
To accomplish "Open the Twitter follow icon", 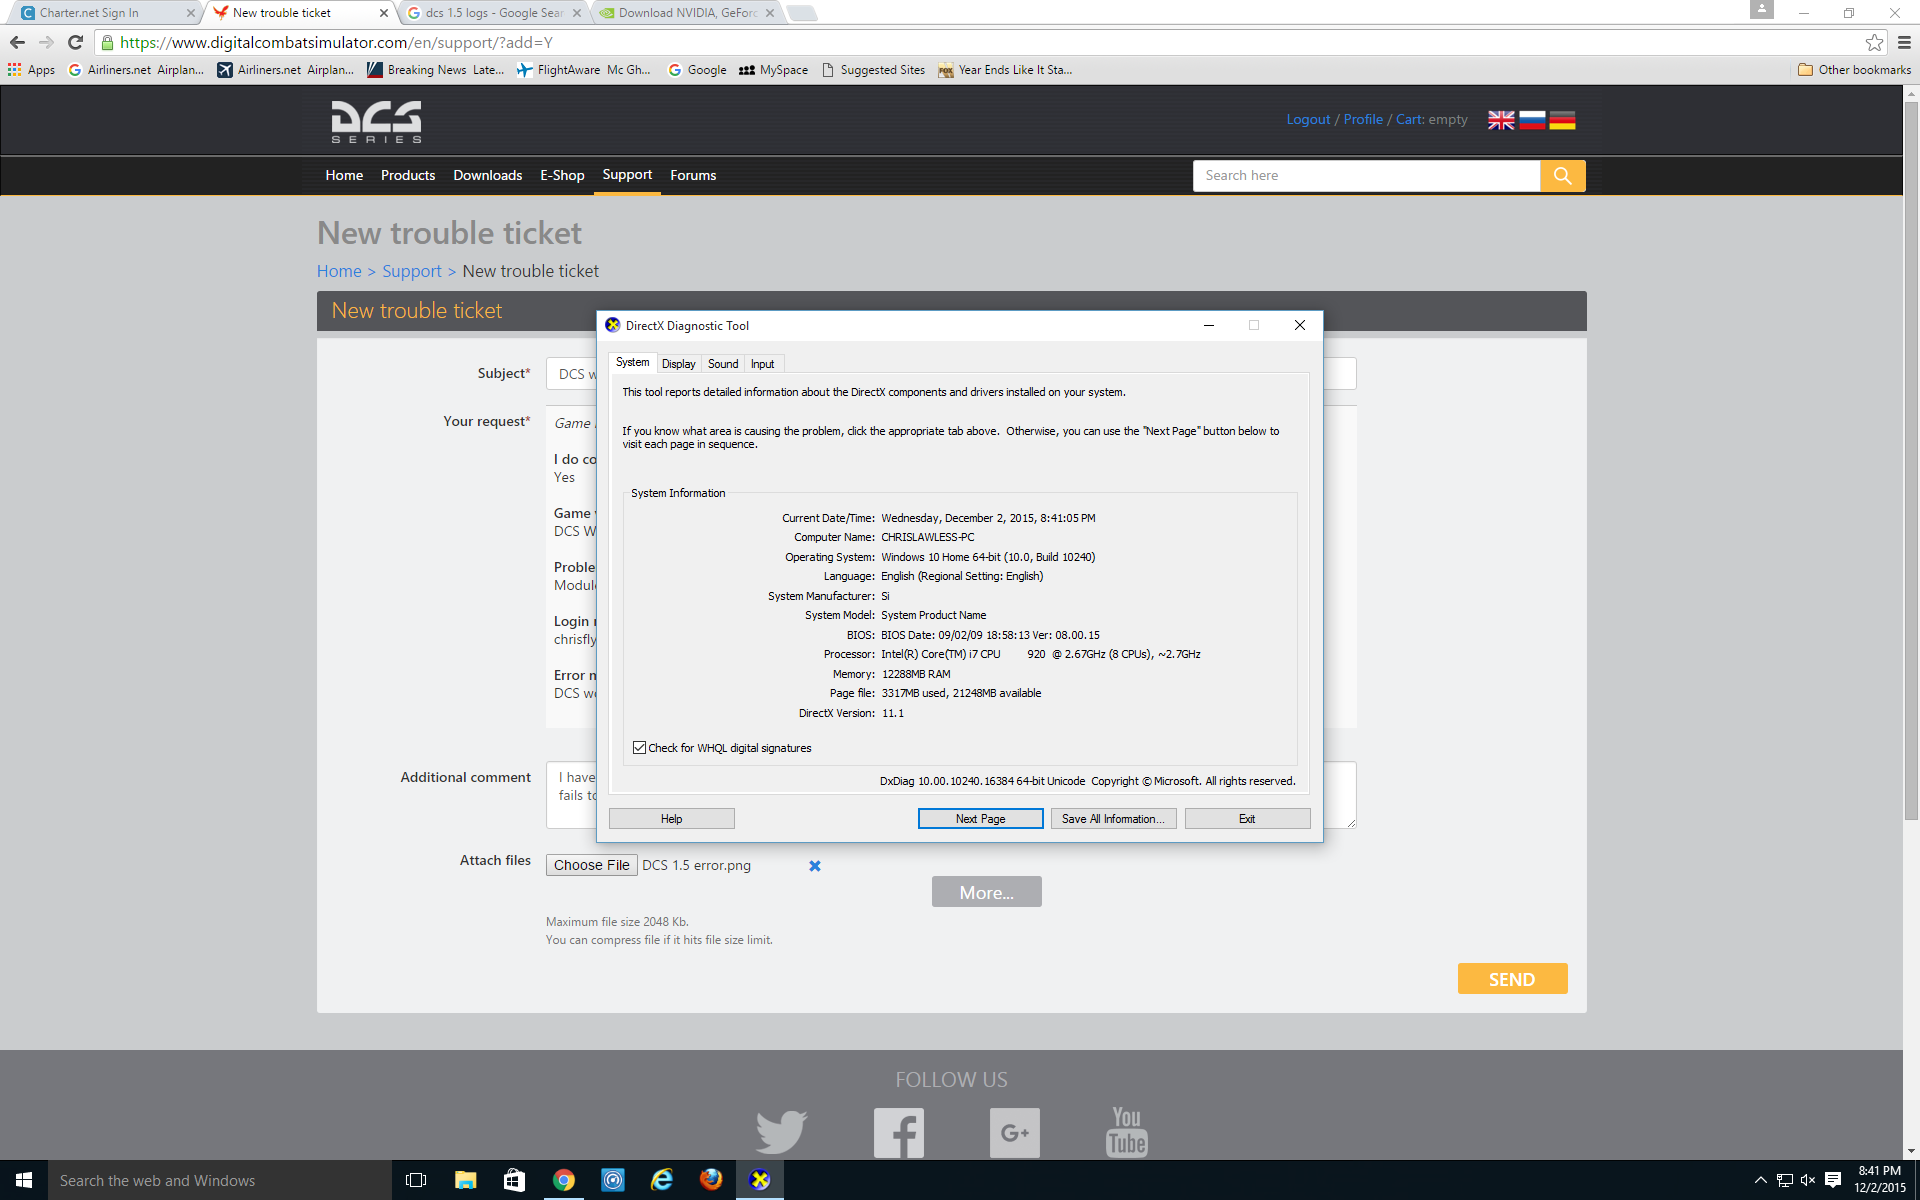I will [x=781, y=1132].
